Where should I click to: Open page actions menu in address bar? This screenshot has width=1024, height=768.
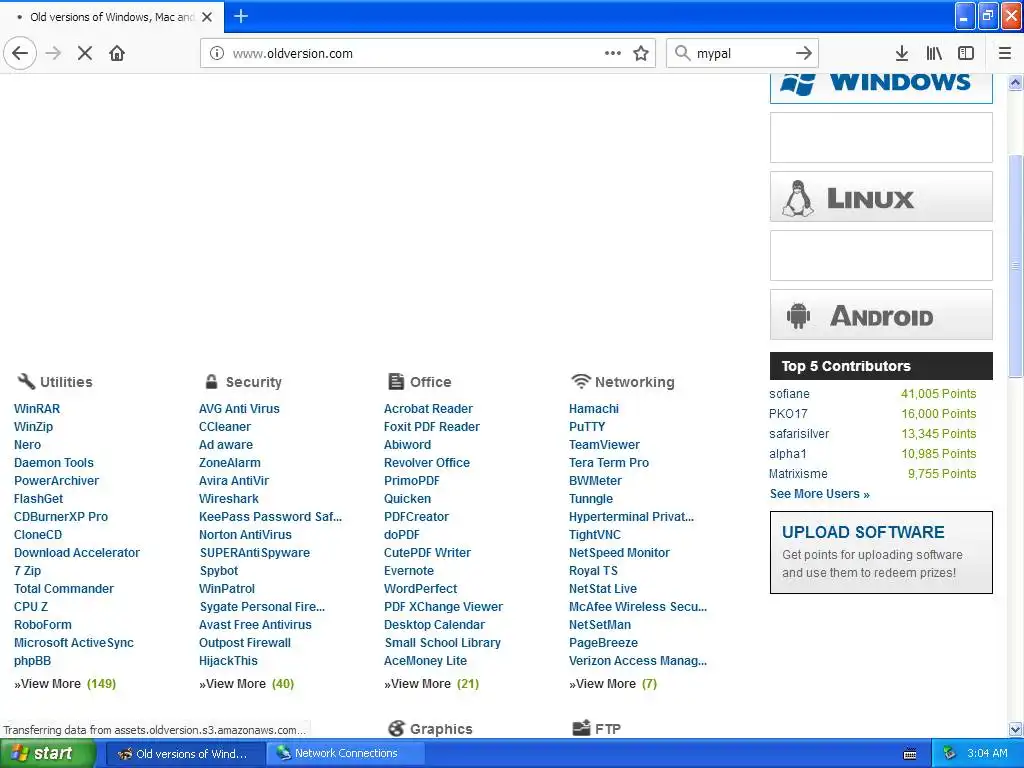point(613,53)
